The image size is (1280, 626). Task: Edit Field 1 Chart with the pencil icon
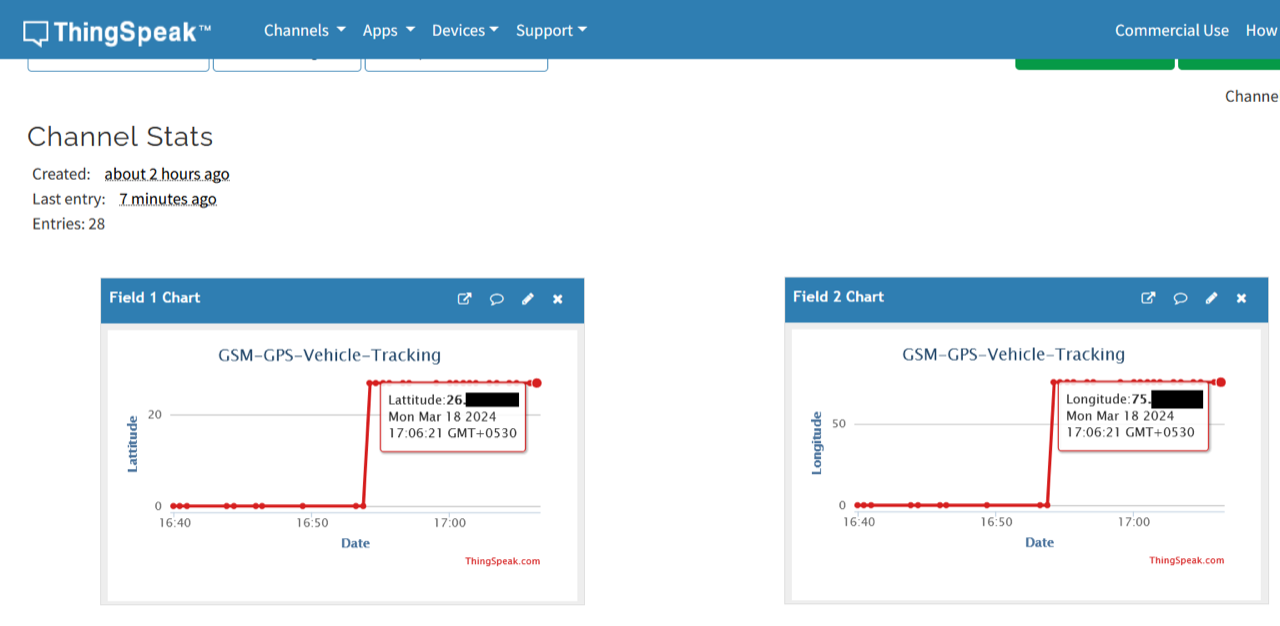pos(528,298)
